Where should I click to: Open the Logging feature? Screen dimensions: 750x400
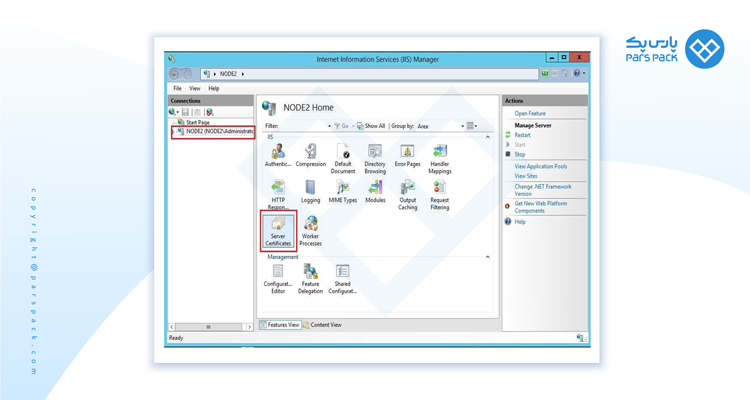[x=310, y=192]
